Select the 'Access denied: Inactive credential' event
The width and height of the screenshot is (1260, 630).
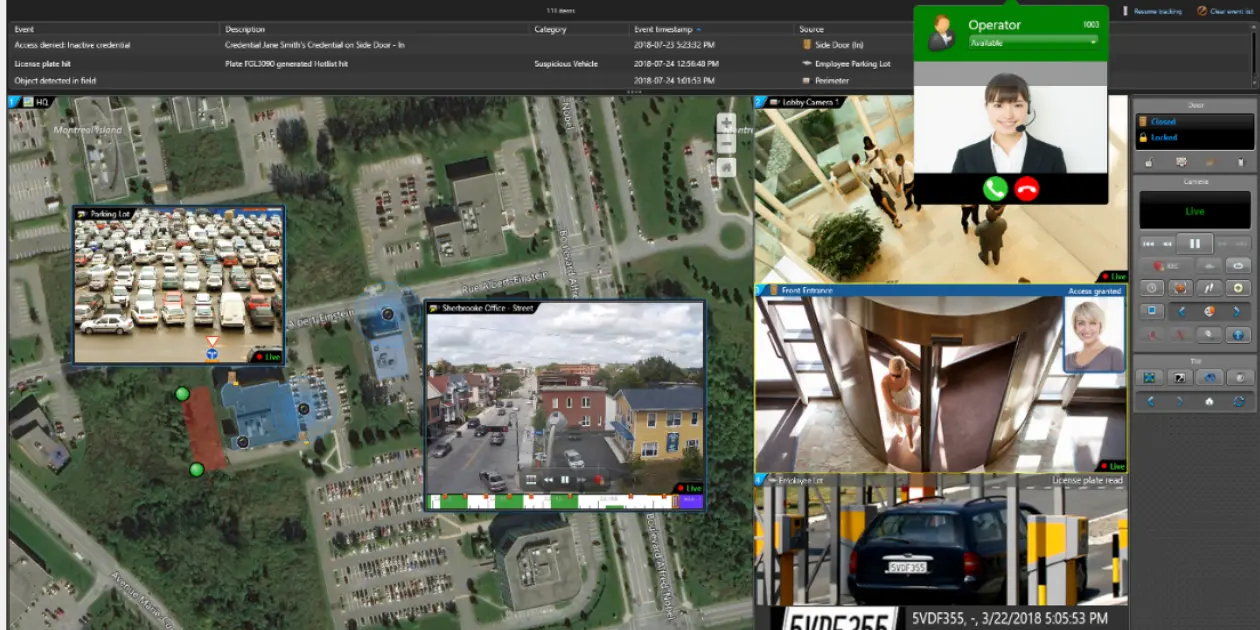coord(72,45)
